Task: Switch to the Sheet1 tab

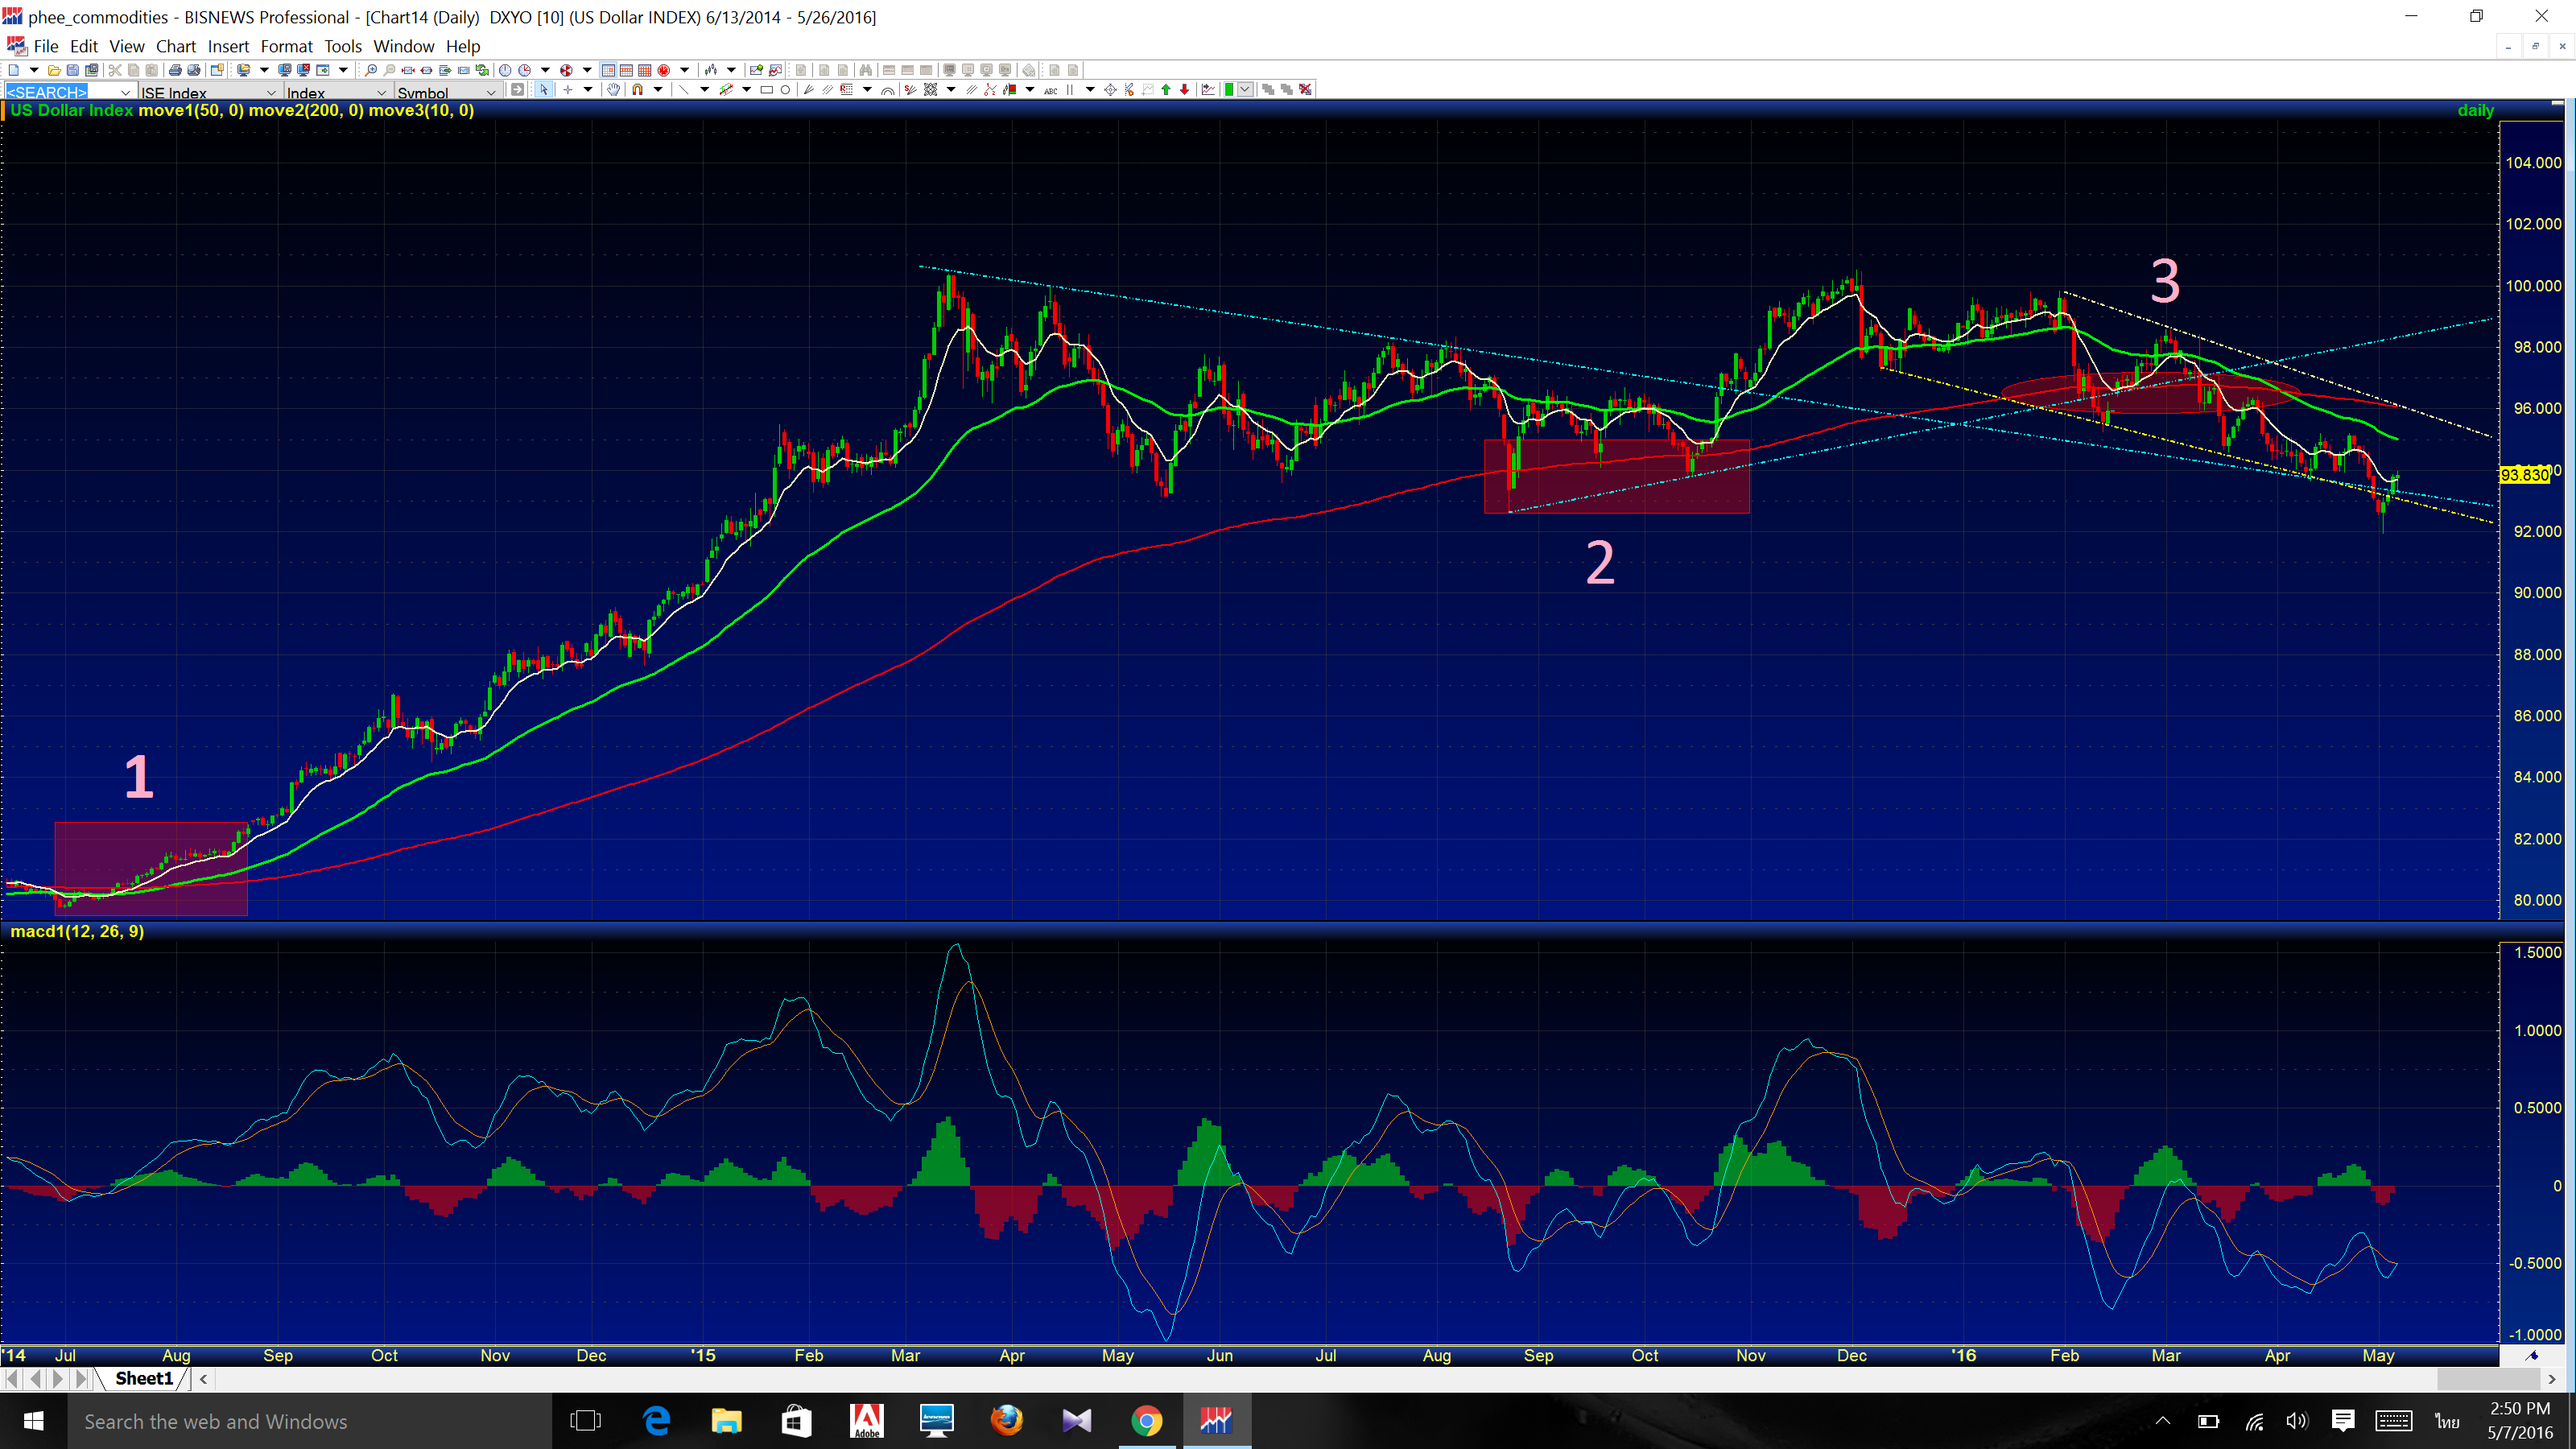Action: [x=143, y=1378]
